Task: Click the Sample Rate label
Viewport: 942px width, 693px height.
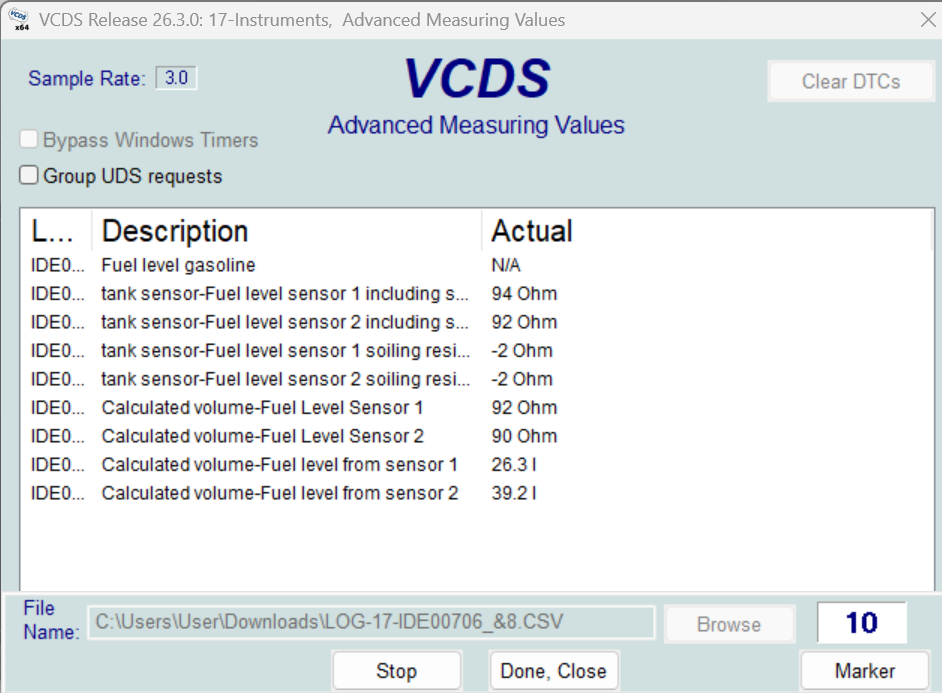Action: pos(87,79)
